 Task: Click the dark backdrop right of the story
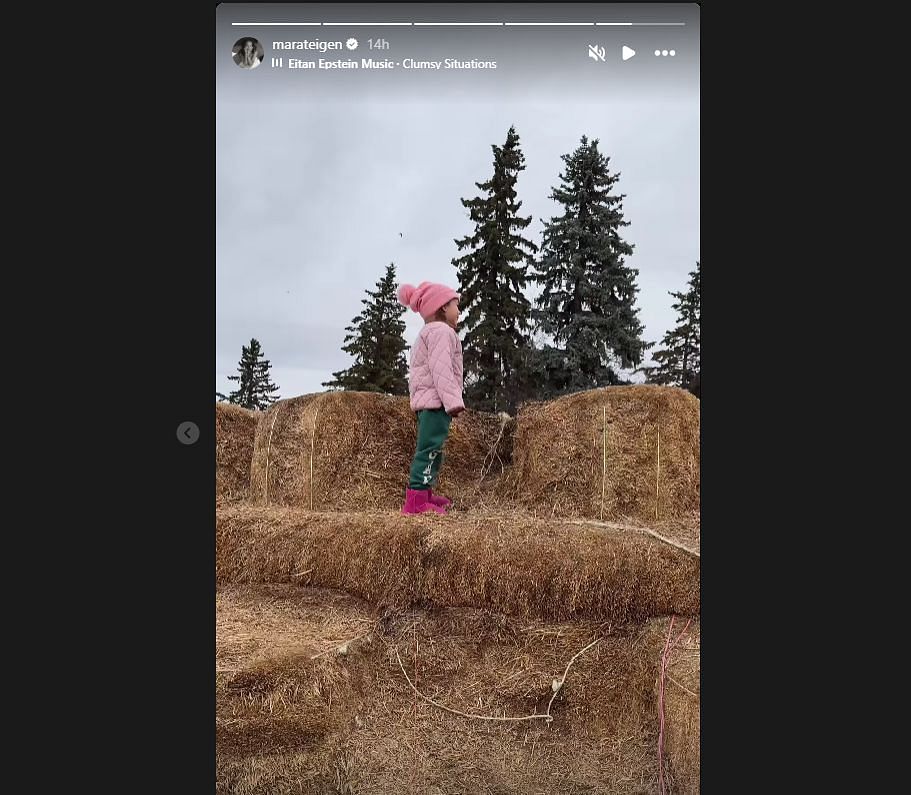pyautogui.click(x=805, y=398)
